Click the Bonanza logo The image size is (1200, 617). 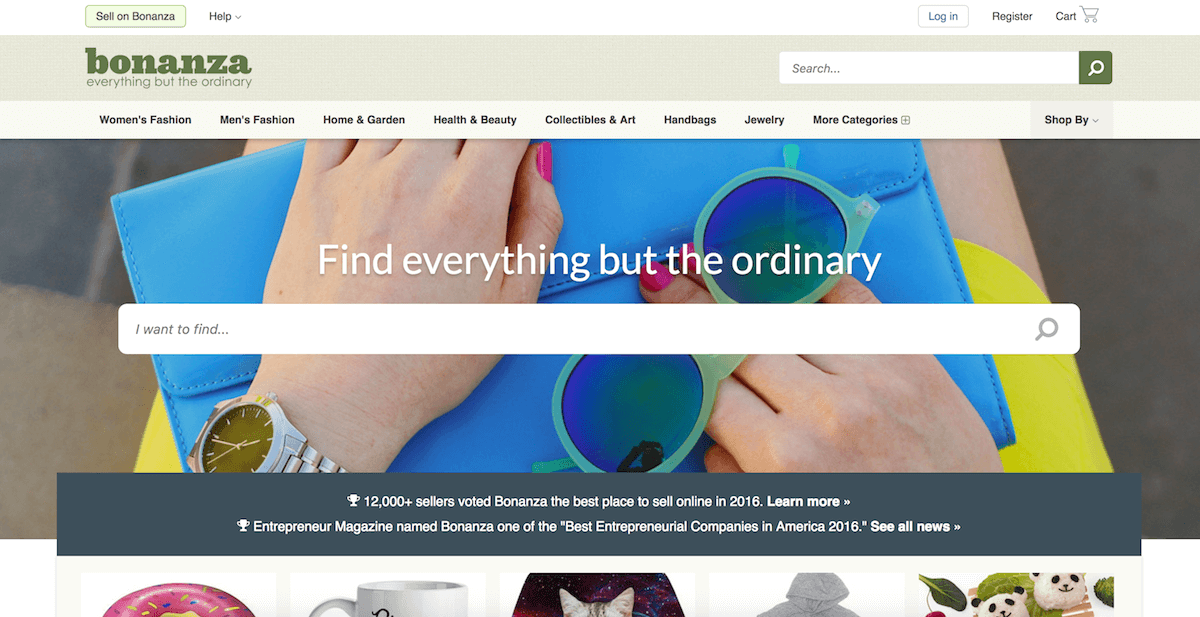click(168, 68)
